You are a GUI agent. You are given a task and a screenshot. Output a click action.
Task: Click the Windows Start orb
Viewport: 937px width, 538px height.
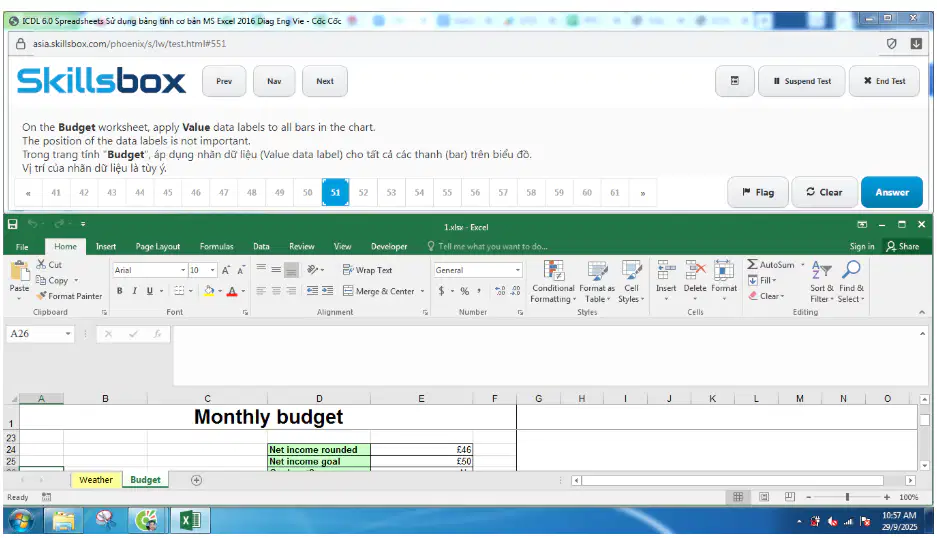tap(22, 521)
